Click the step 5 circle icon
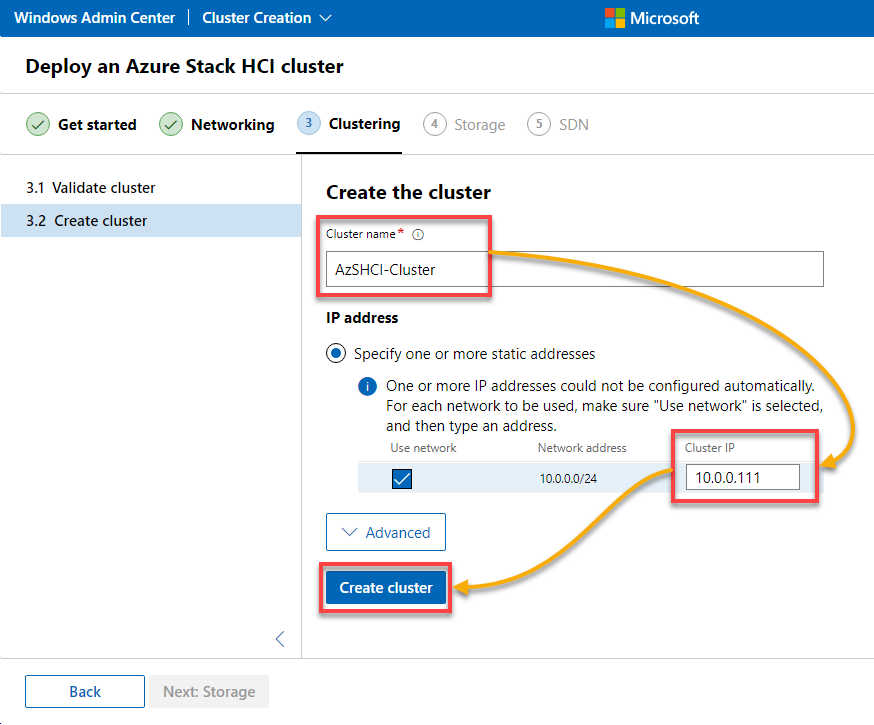The image size is (874, 725). pyautogui.click(x=538, y=124)
